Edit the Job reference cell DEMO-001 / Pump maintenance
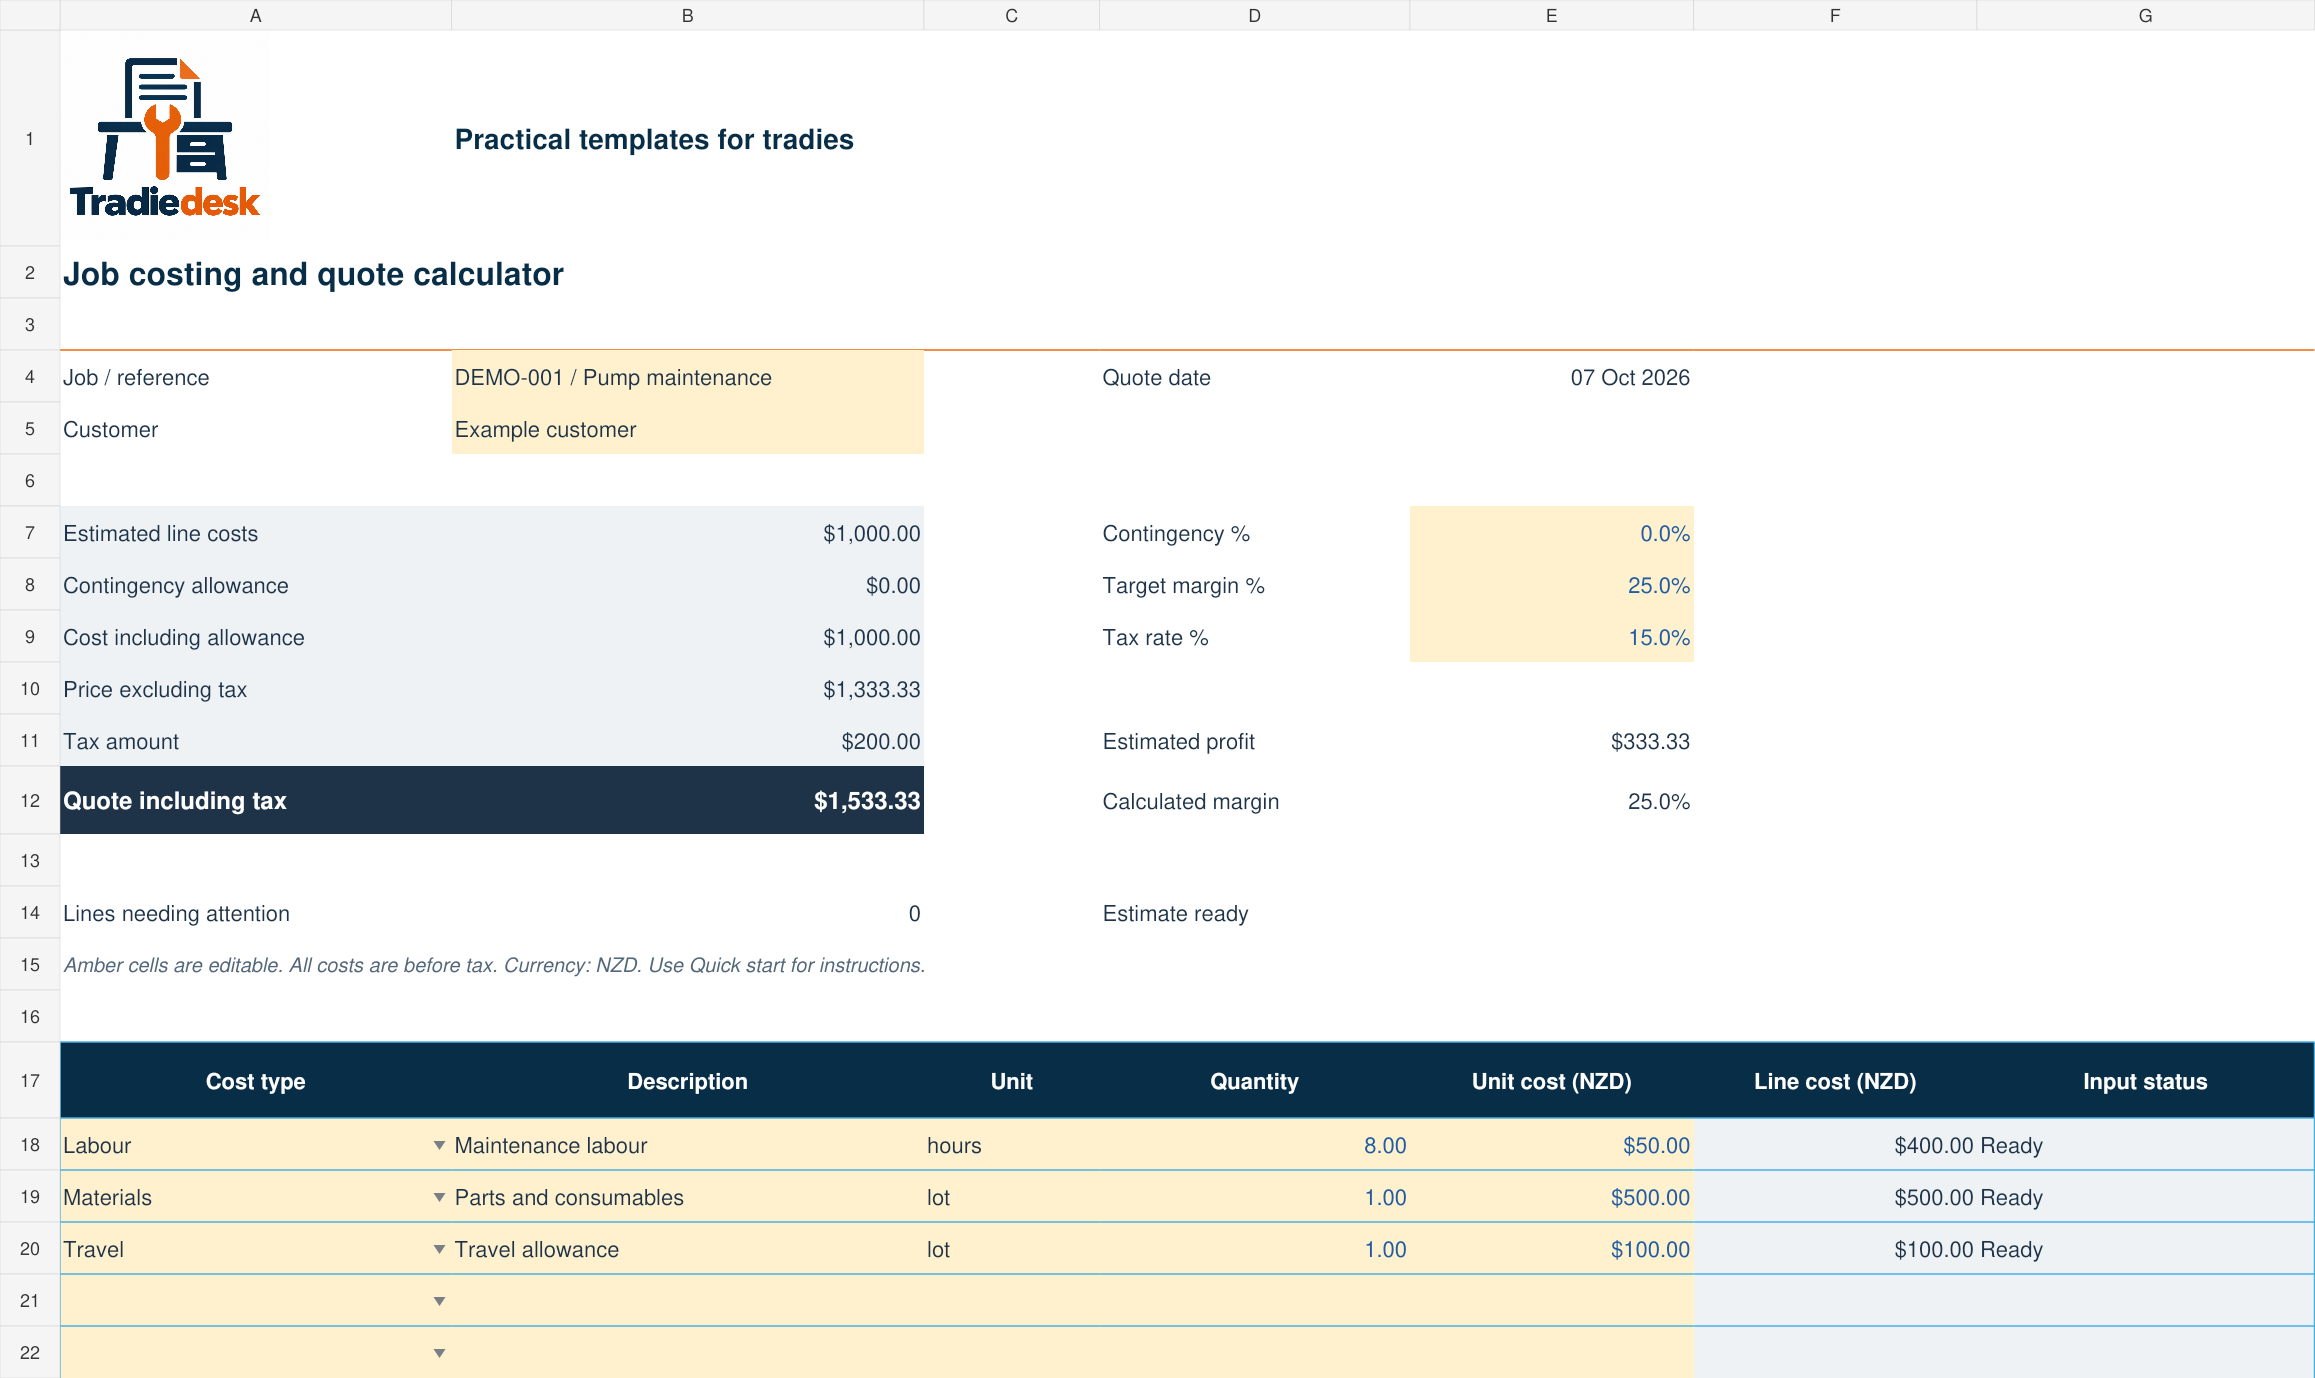Screen dimensions: 2315x1378 (688, 377)
